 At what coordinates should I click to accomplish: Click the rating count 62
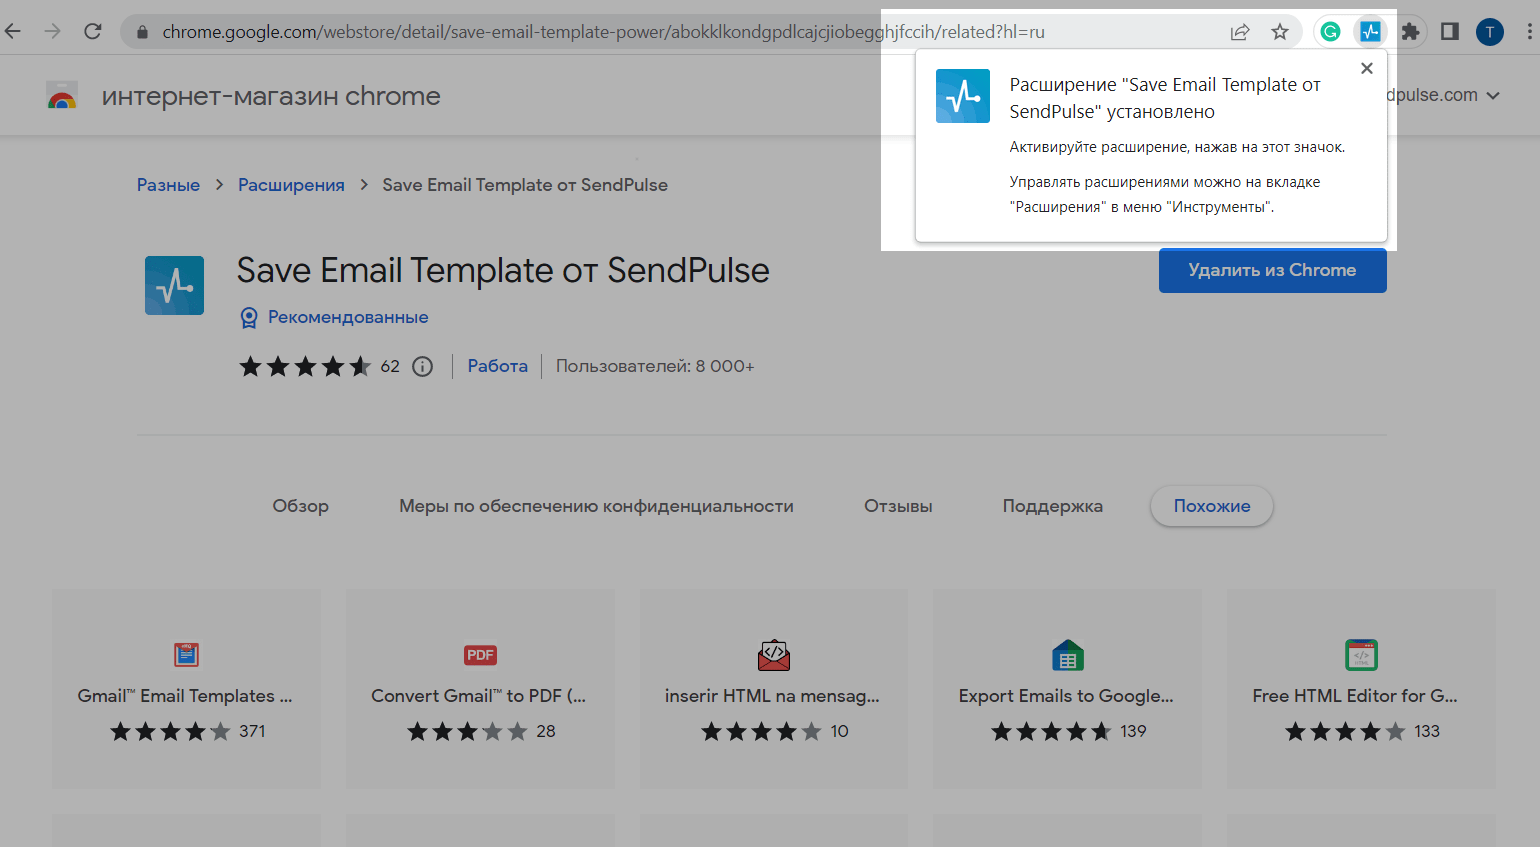(390, 366)
